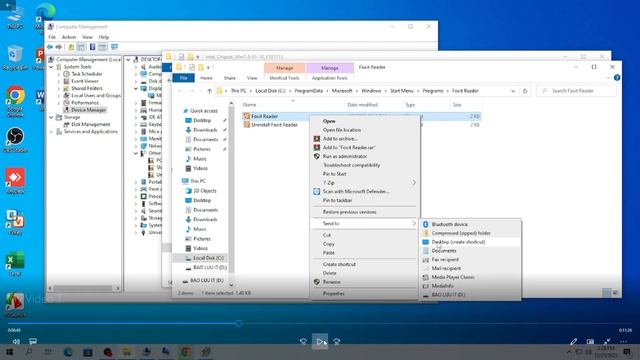Click the play button in video player

(320, 342)
